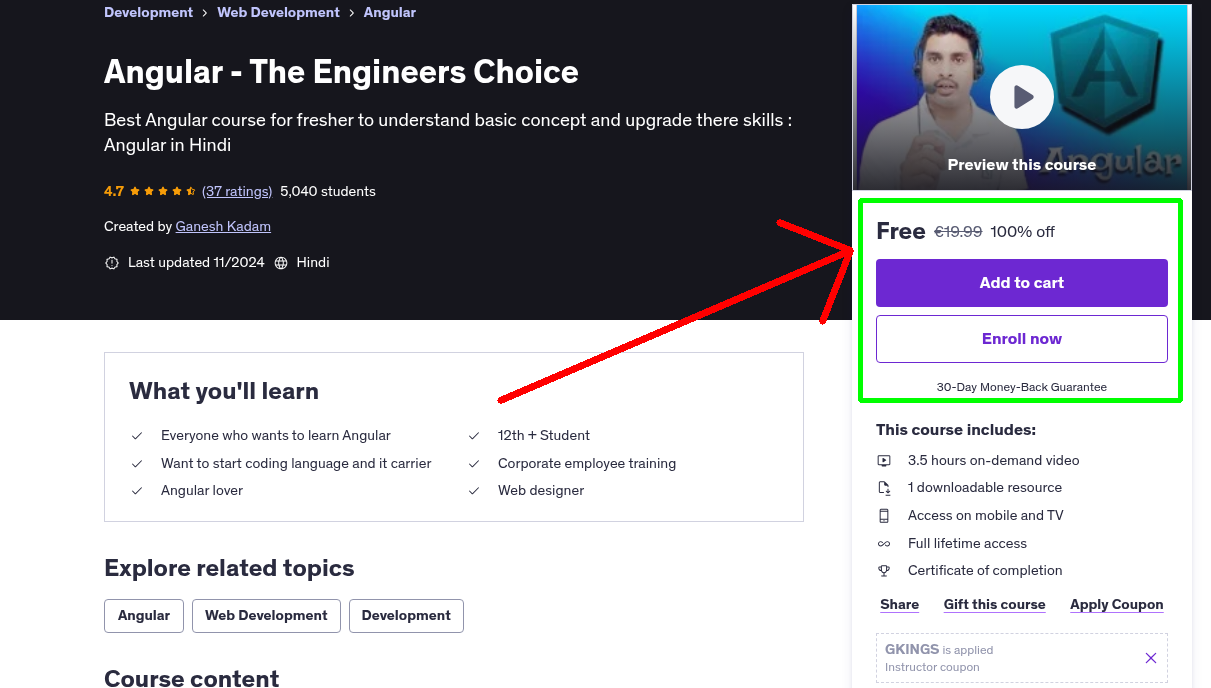Click '30-Day Money-Back Guarantee' text
The height and width of the screenshot is (688, 1211).
coord(1022,387)
